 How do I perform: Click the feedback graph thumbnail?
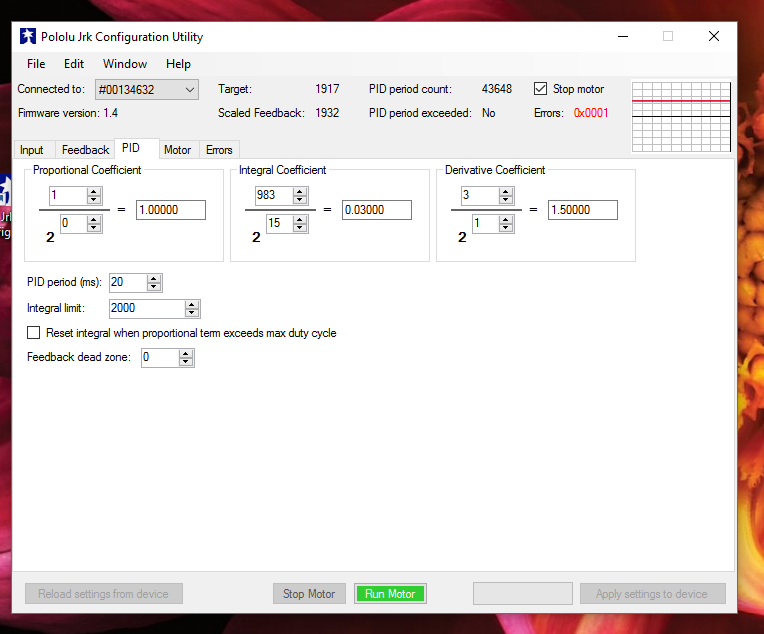pos(681,117)
